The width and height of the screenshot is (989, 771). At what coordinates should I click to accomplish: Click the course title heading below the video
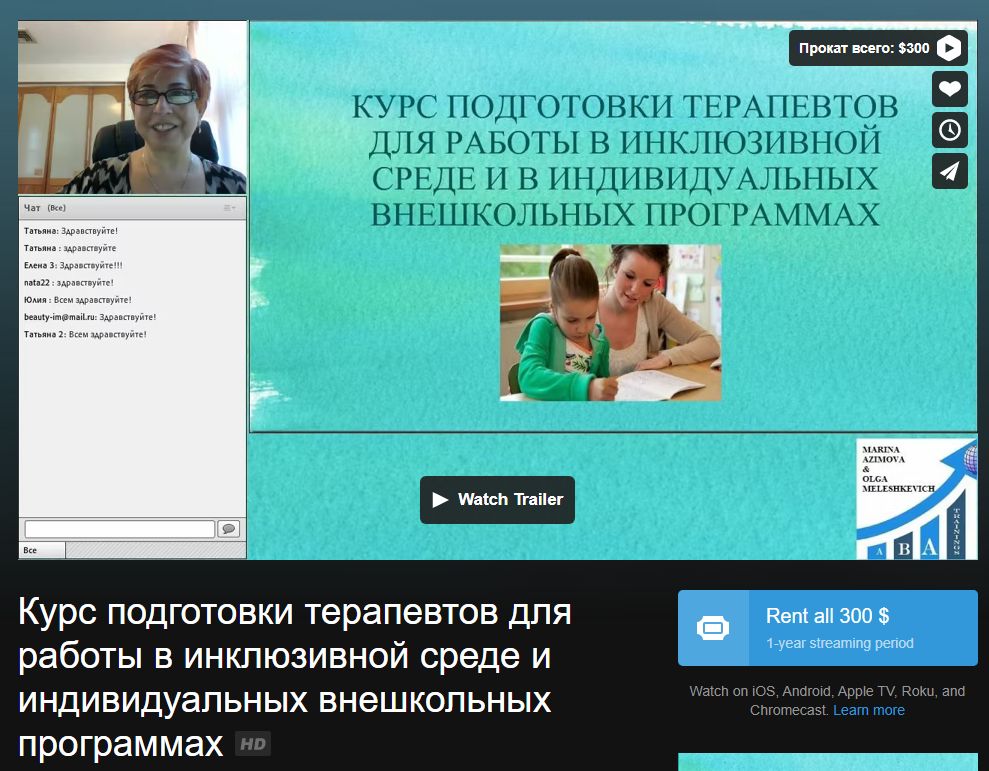tap(294, 678)
